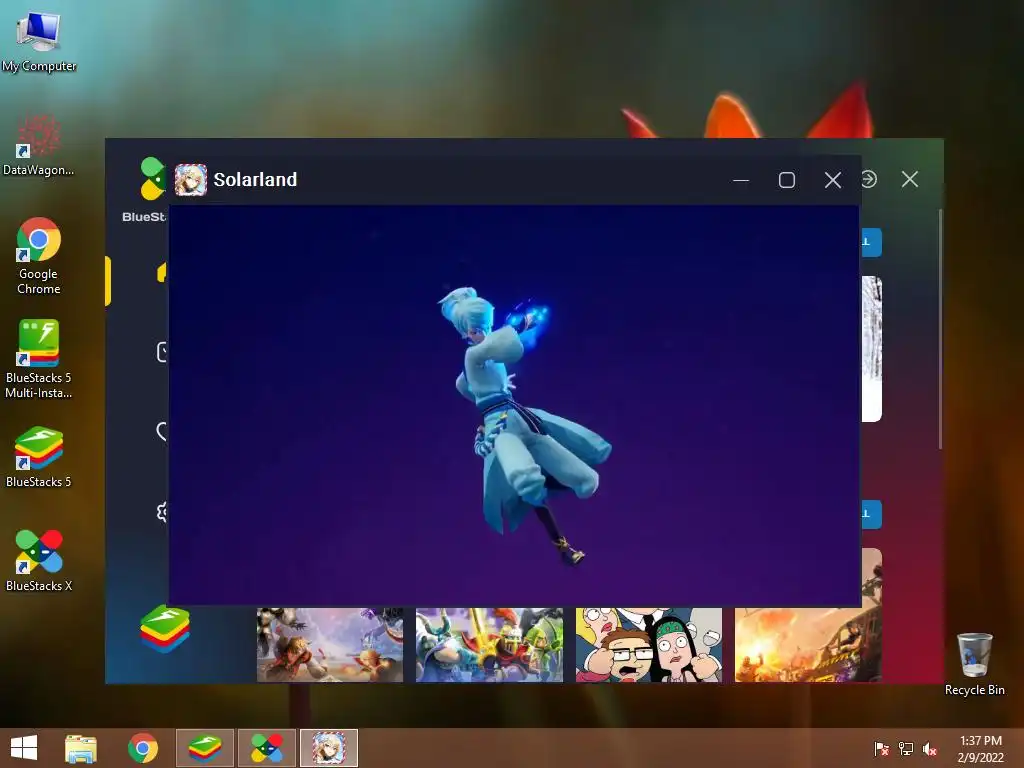Open DataWagon desktop shortcut
The height and width of the screenshot is (768, 1024).
[39, 145]
